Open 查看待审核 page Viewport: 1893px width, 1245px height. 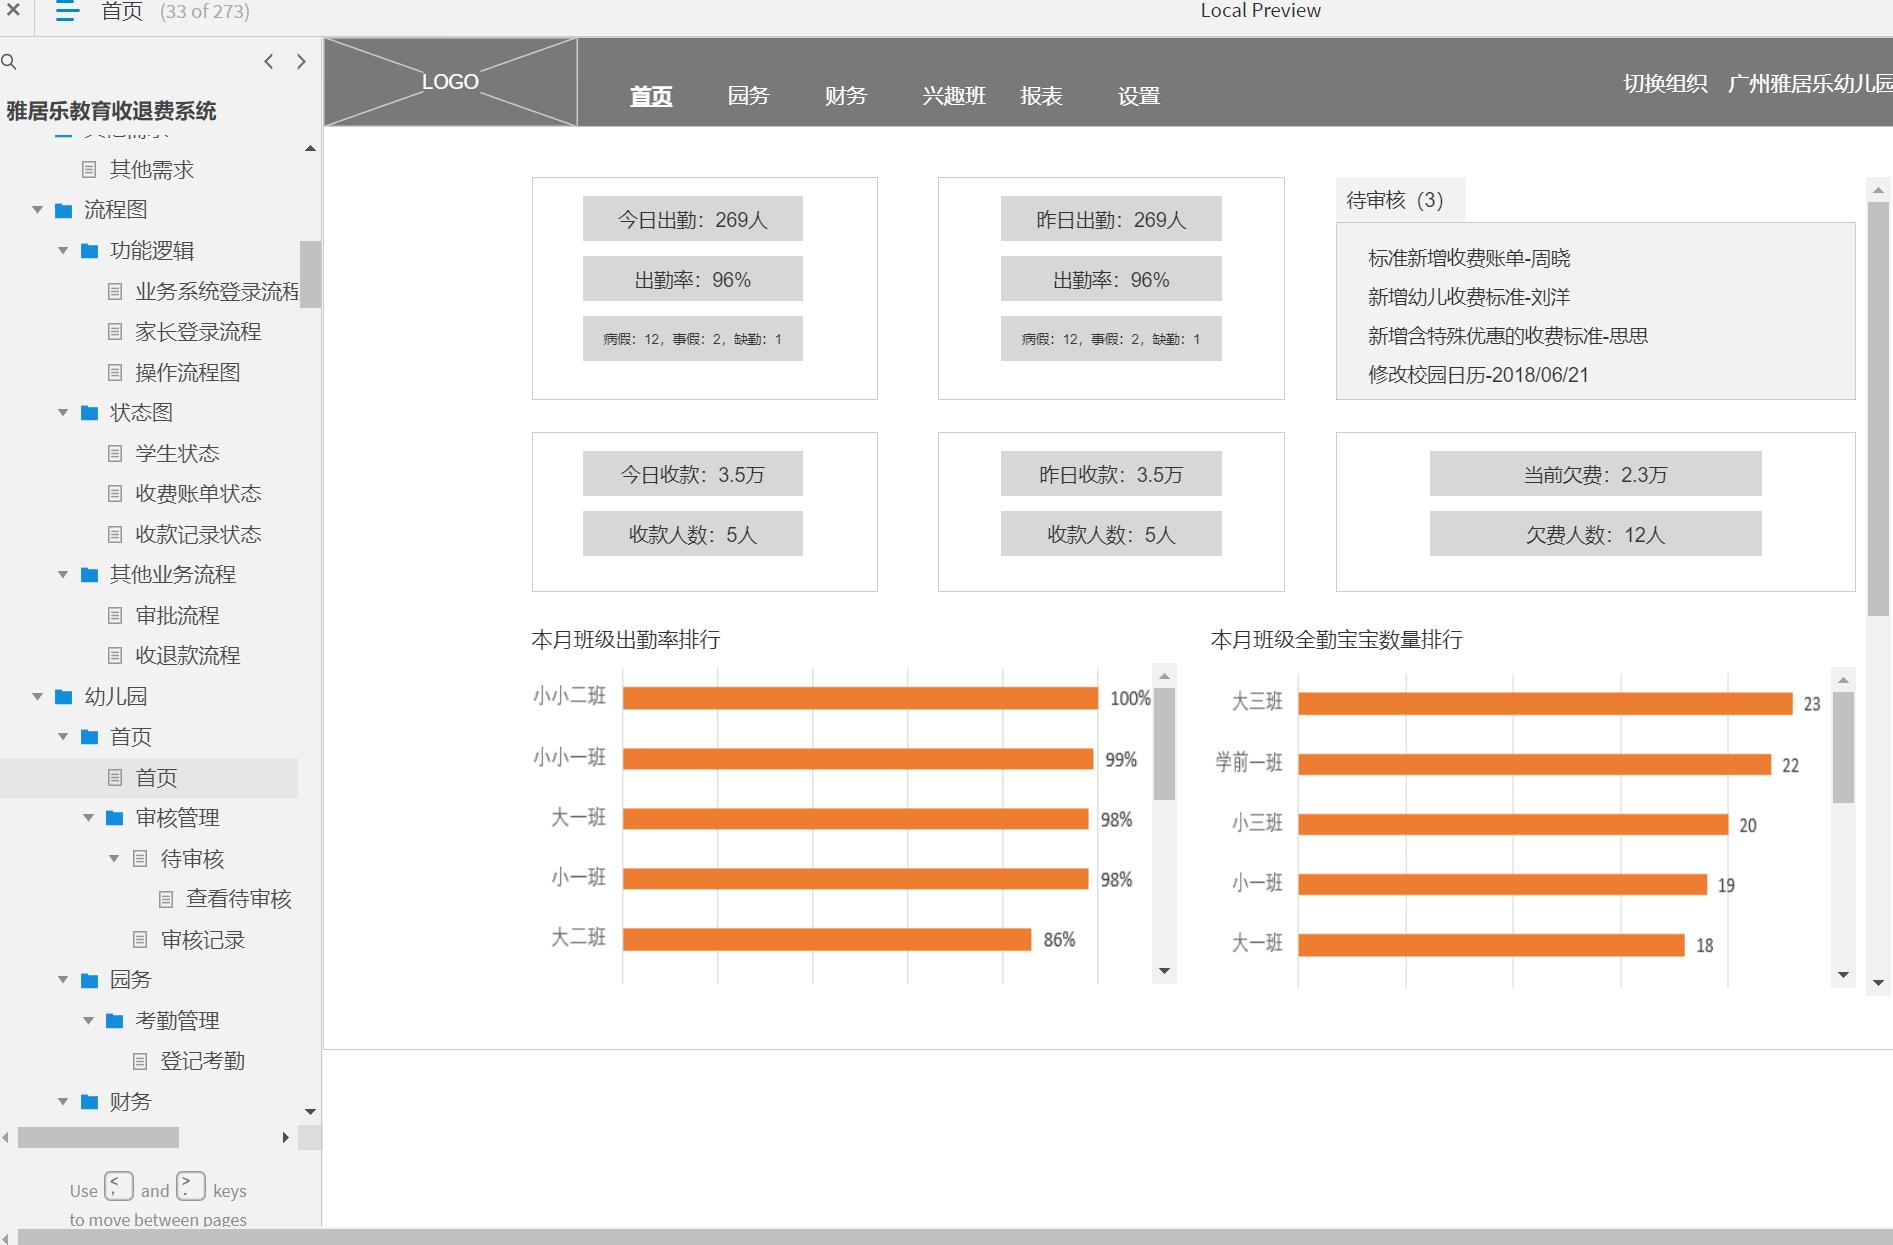(x=238, y=899)
